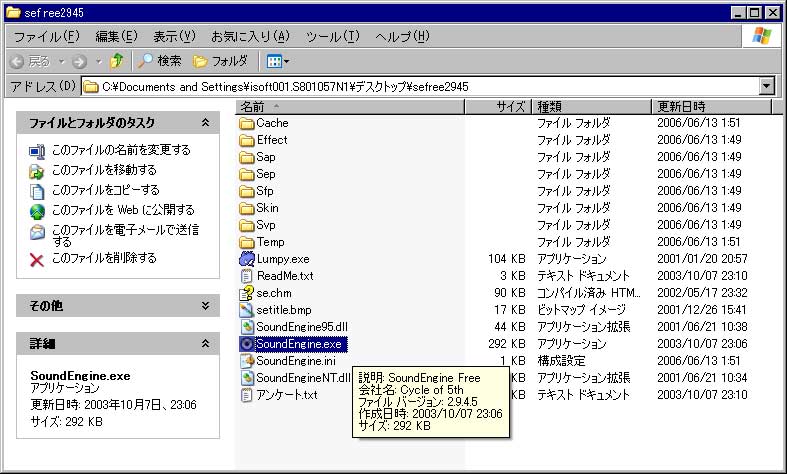Click the publish to Web globe icon

(37, 212)
